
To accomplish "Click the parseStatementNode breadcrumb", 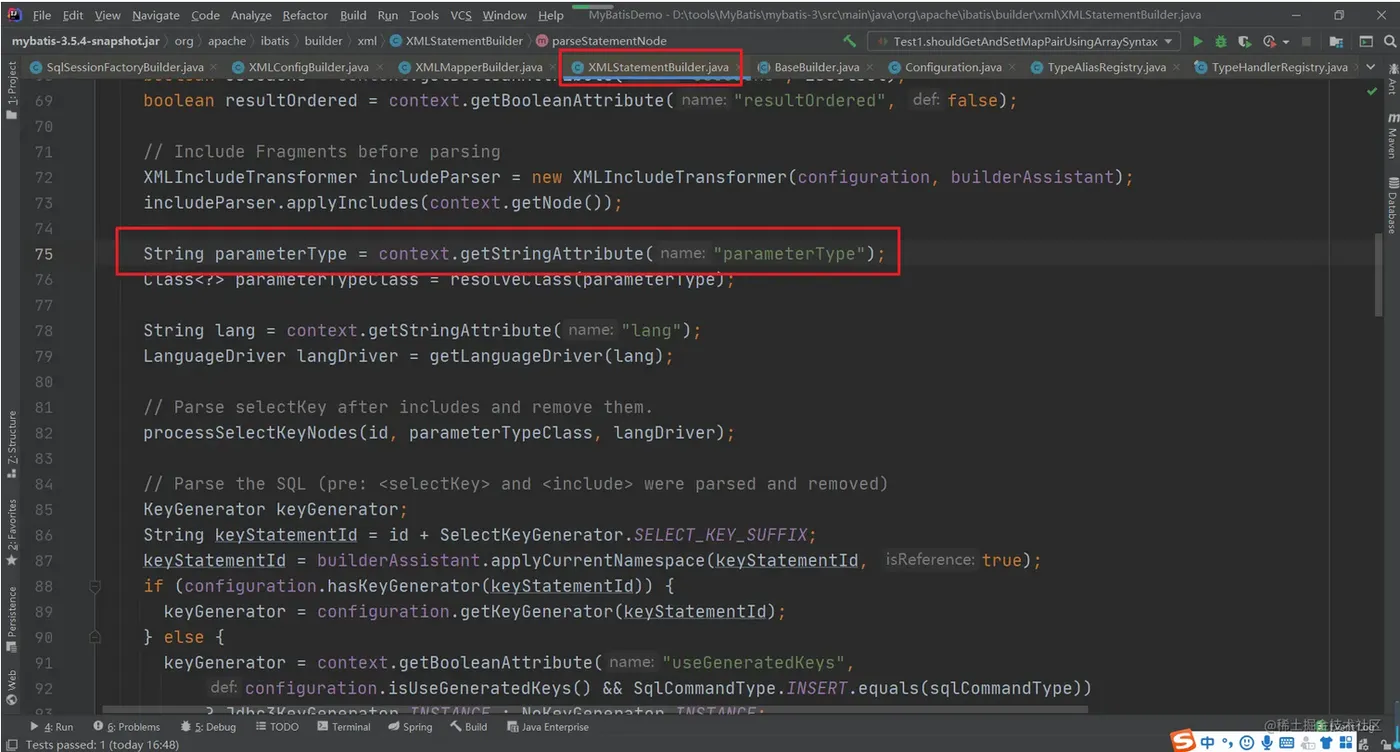I will (x=601, y=41).
